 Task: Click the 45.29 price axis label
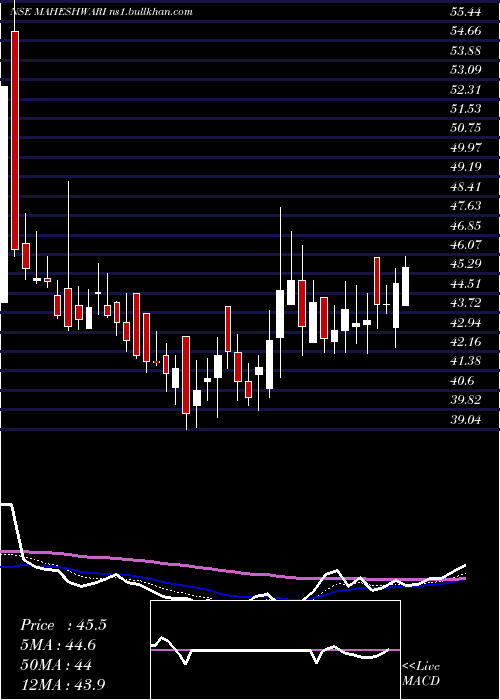pos(466,263)
